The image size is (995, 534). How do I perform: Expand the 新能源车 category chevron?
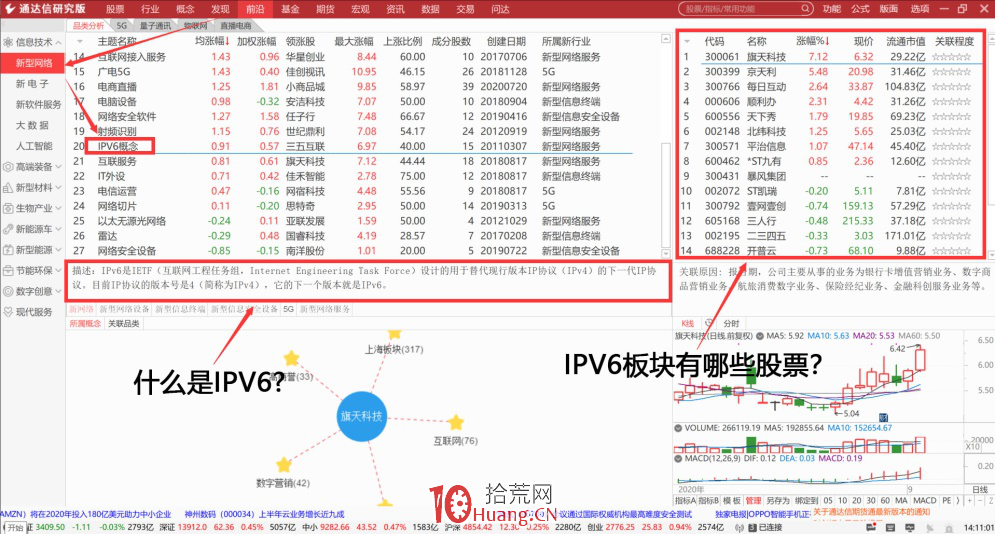[58, 229]
